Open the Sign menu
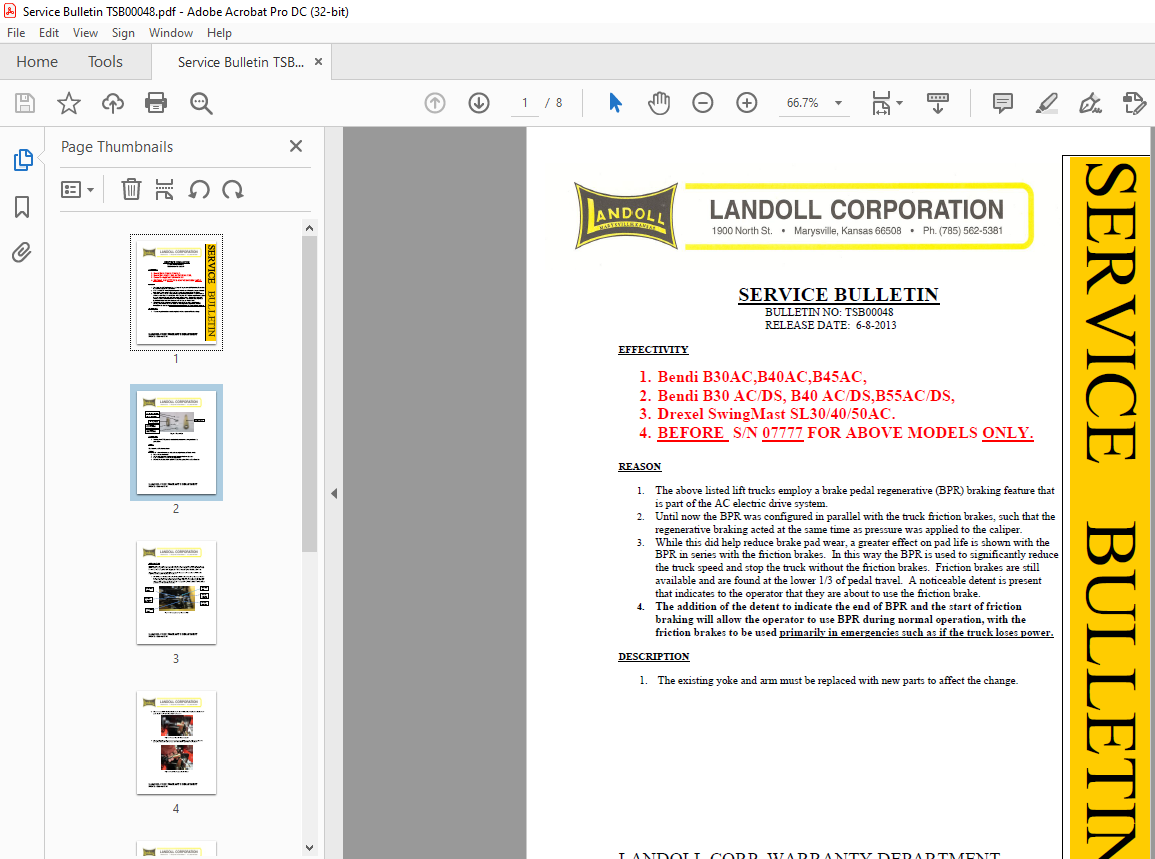This screenshot has height=859, width=1155. (x=123, y=32)
